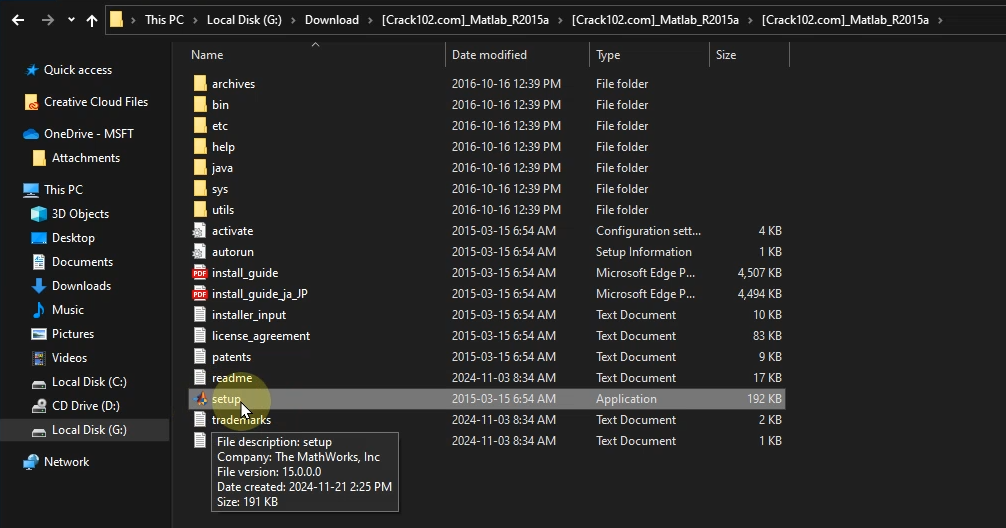Select the java folder in file list

(222, 168)
